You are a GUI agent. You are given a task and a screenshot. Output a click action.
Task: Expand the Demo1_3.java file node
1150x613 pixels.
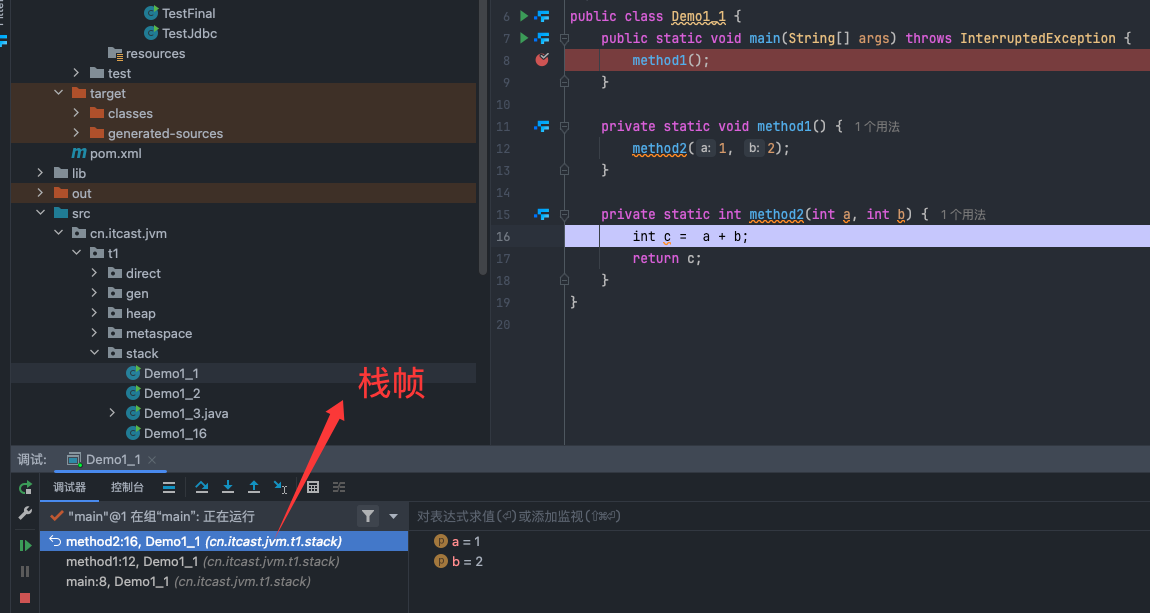pyautogui.click(x=113, y=413)
